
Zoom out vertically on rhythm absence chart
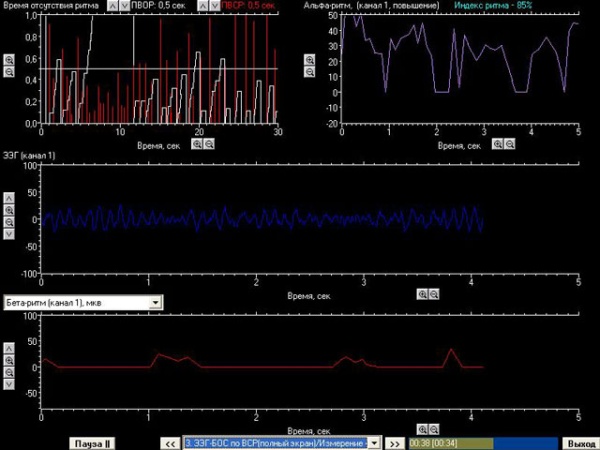point(10,72)
